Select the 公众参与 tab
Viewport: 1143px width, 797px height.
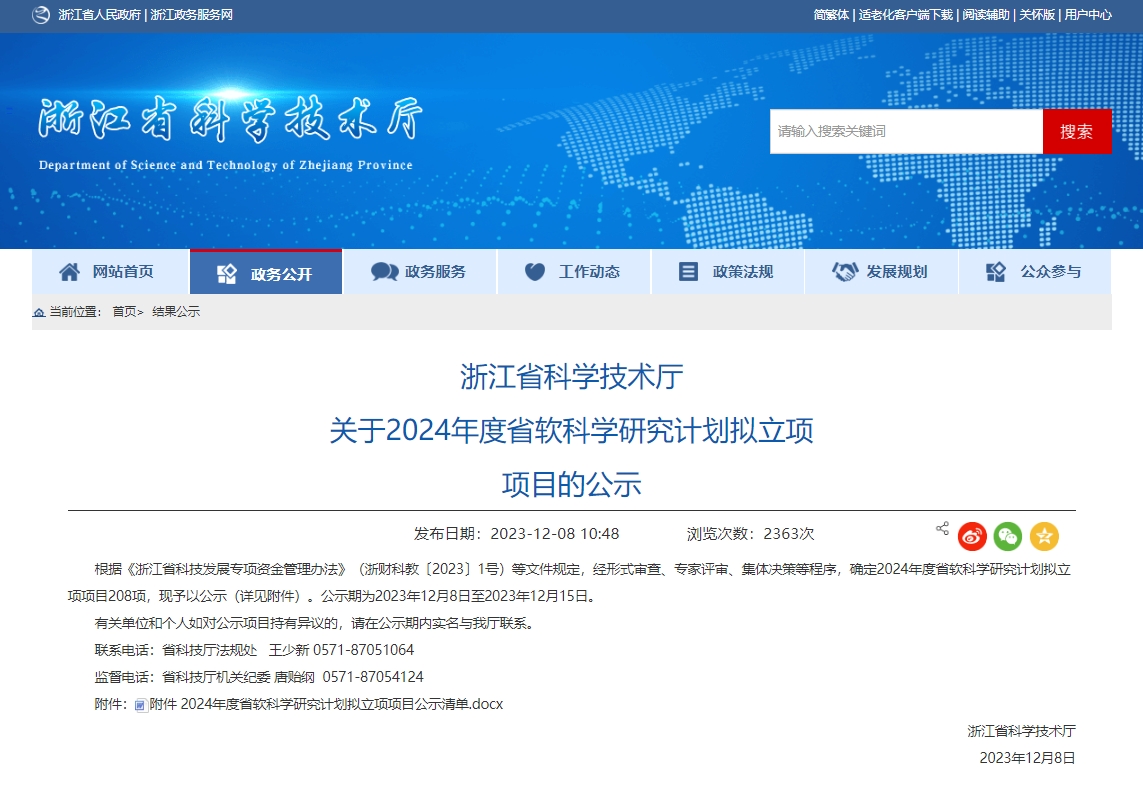(1035, 272)
